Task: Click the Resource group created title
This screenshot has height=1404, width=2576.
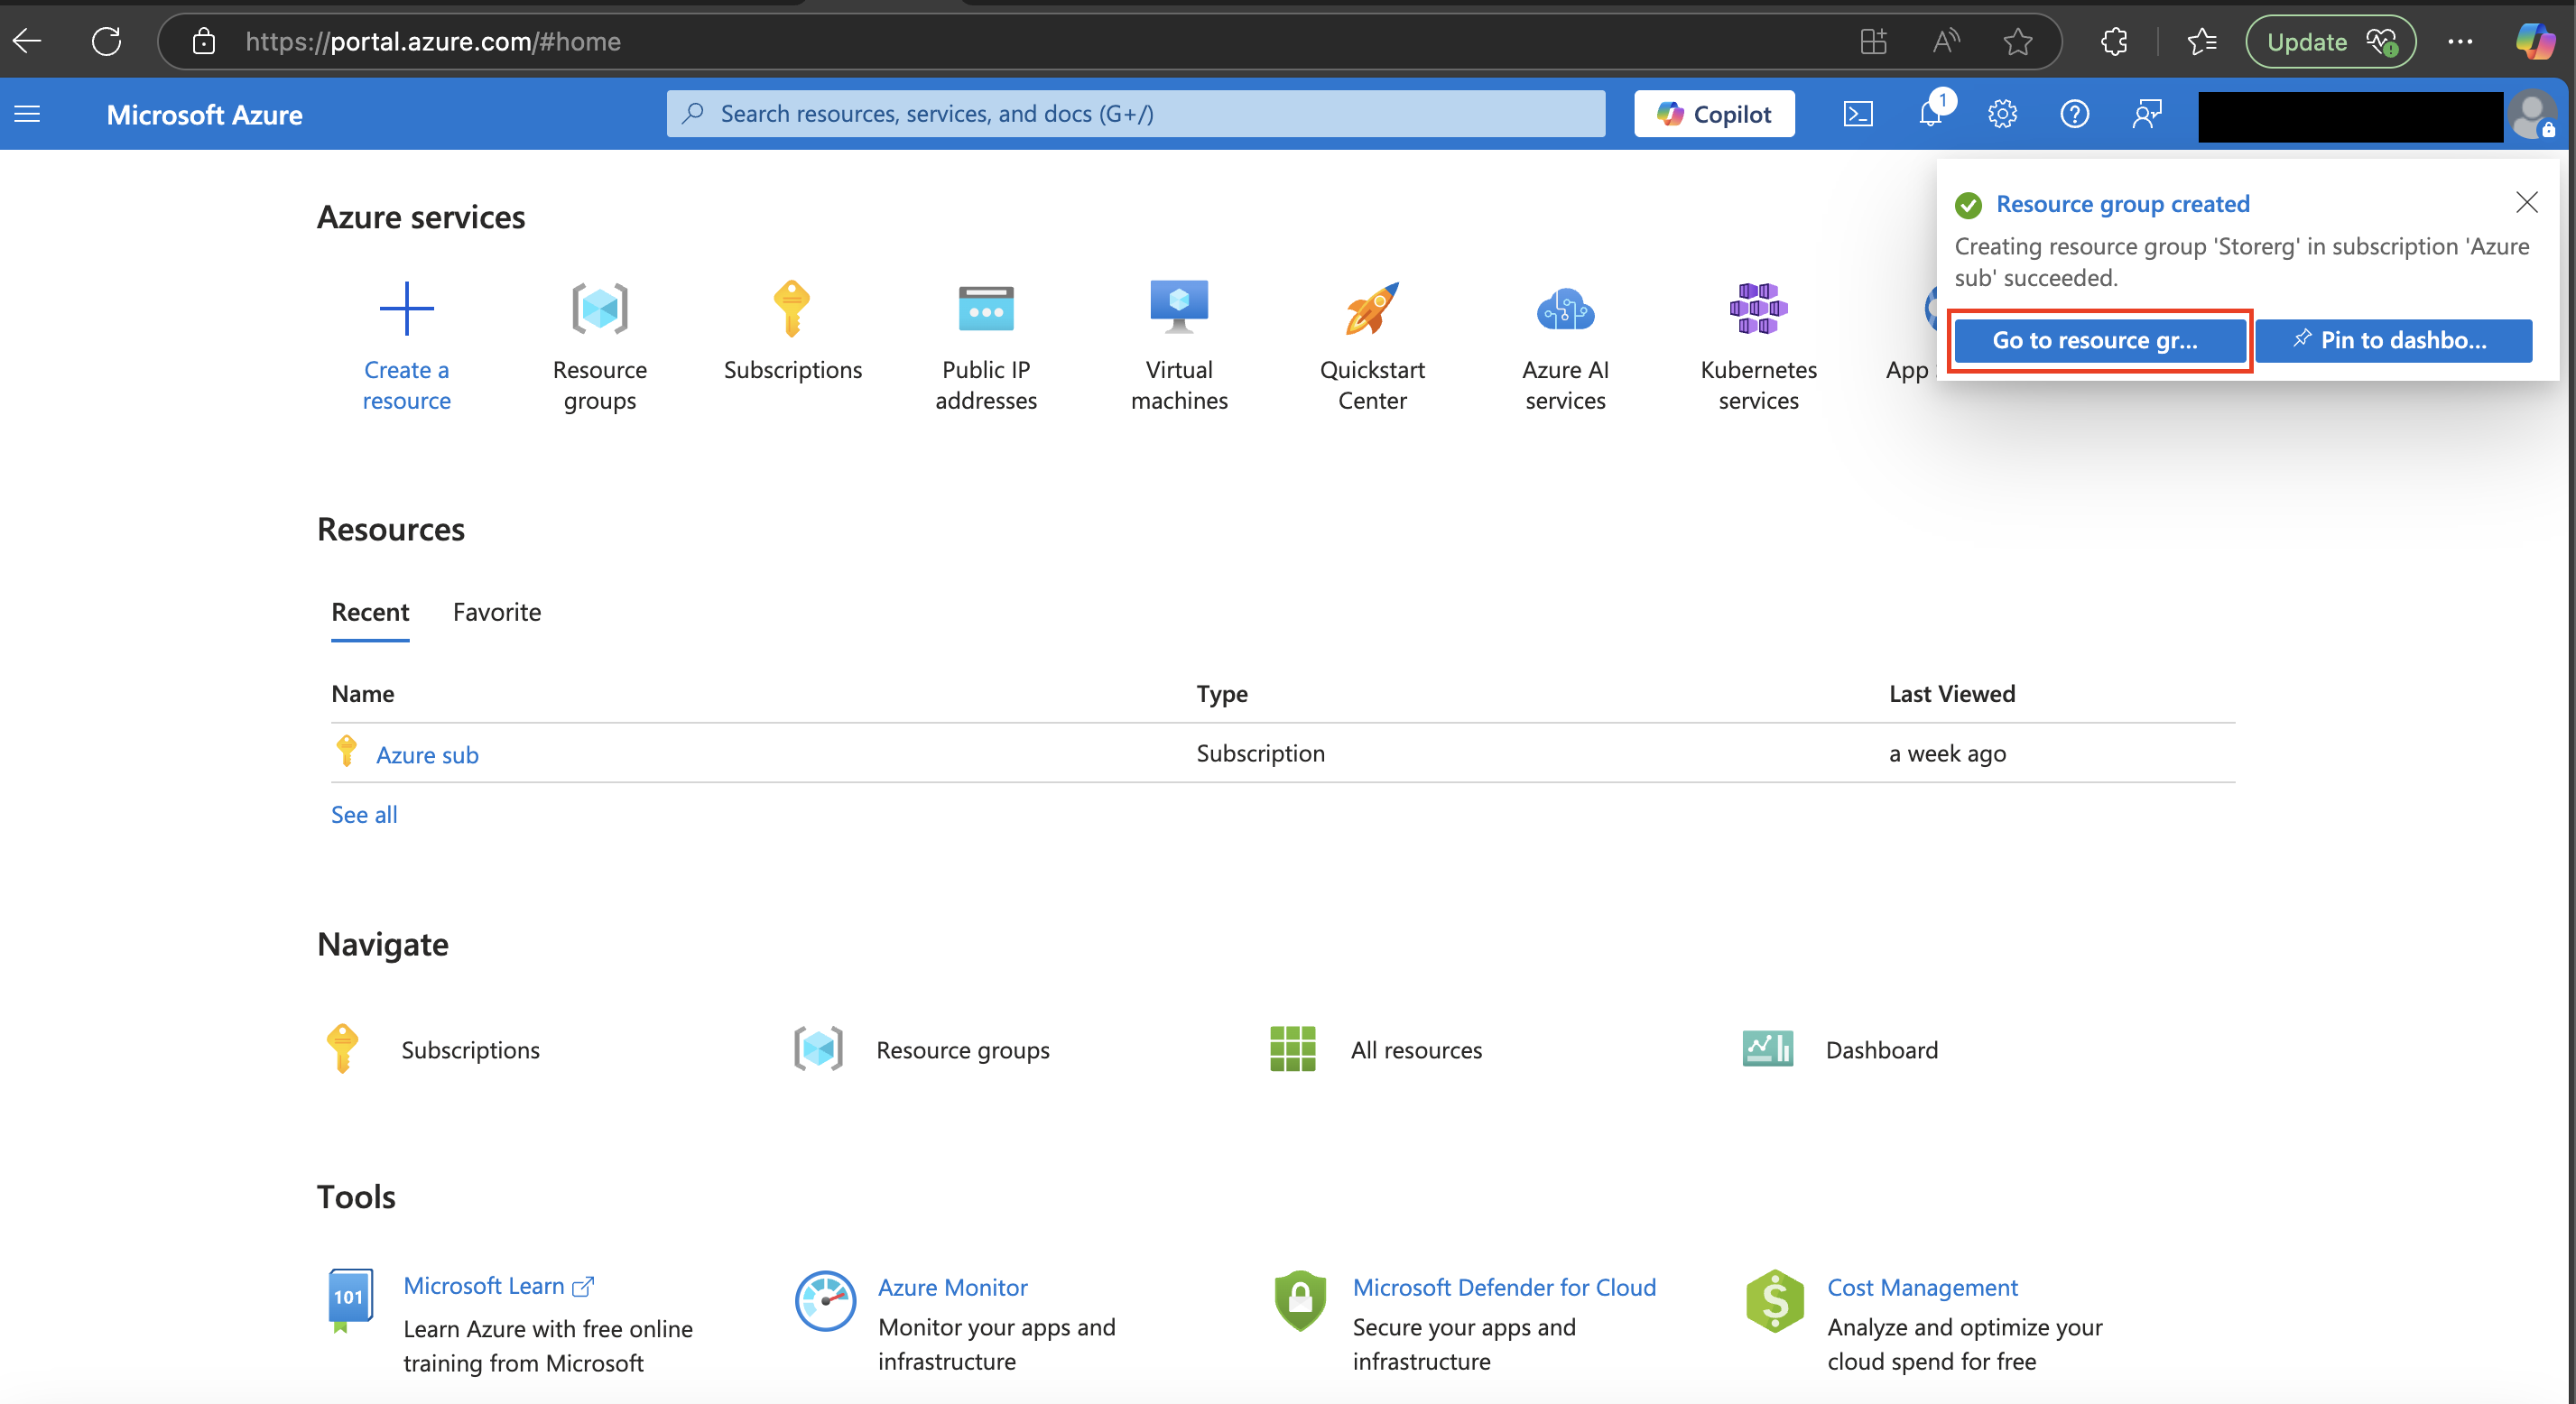Action: pyautogui.click(x=2122, y=204)
